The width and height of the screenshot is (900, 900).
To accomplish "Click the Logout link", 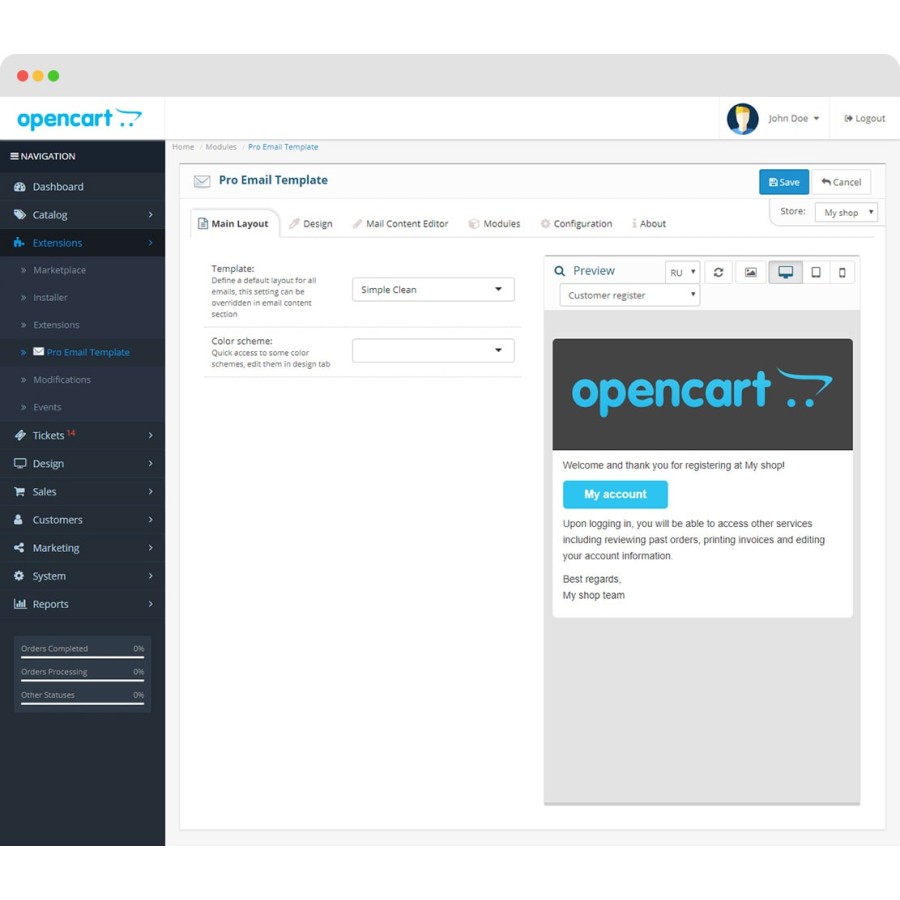I will [x=864, y=118].
